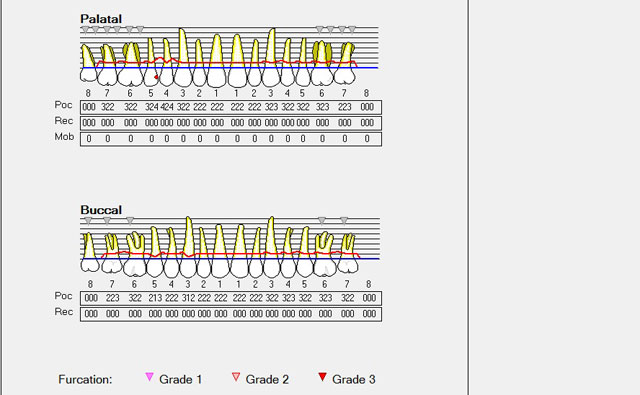Click the last Poc value 000 in Buccal row
This screenshot has height=395, width=640.
point(369,298)
